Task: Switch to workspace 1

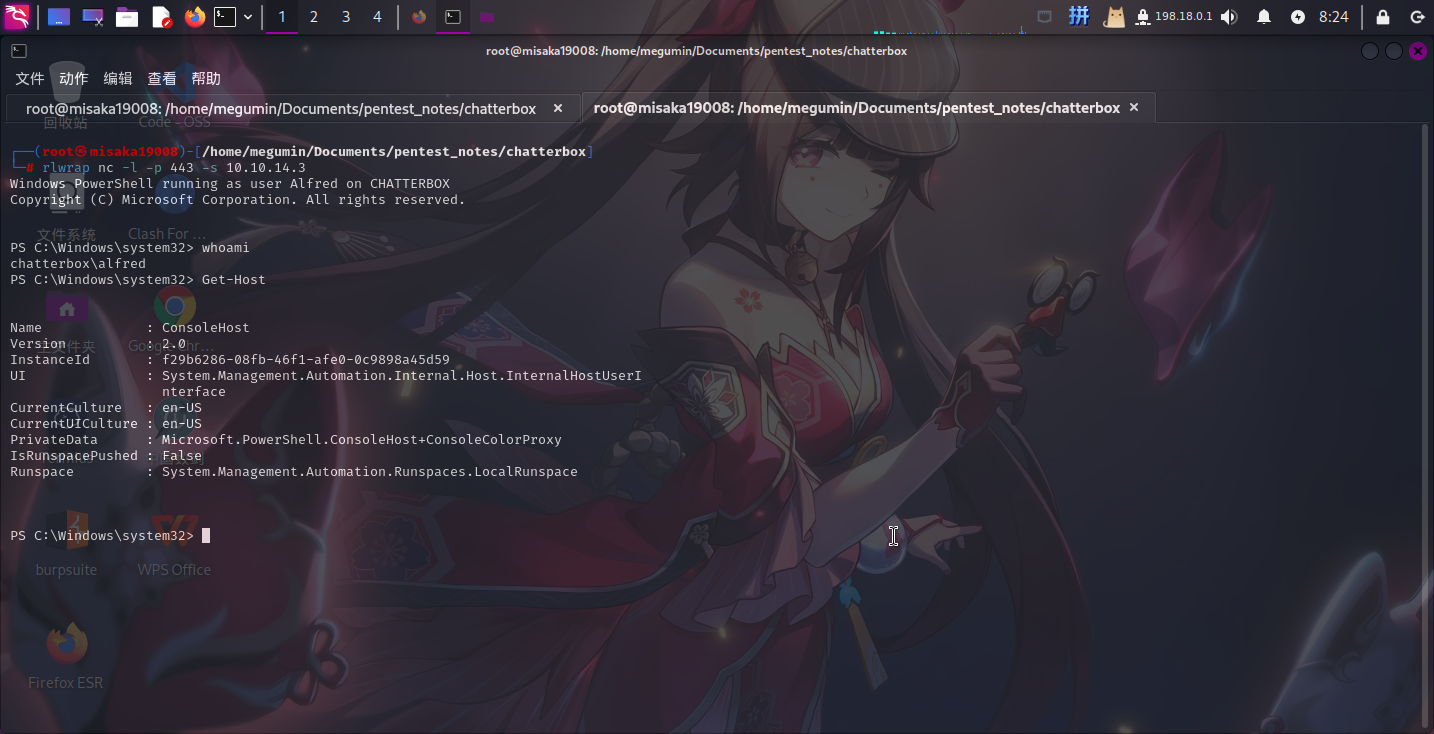Action: tap(282, 17)
